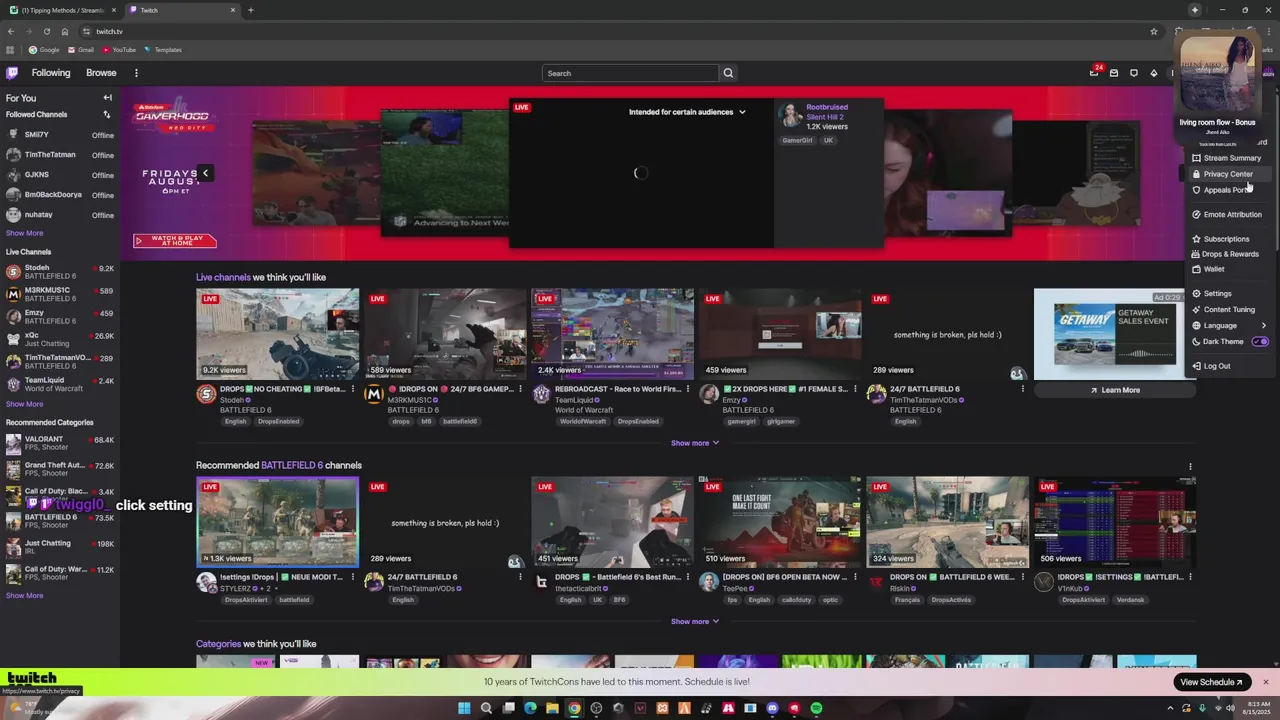Open Chrome from the Windows taskbar

click(x=574, y=709)
